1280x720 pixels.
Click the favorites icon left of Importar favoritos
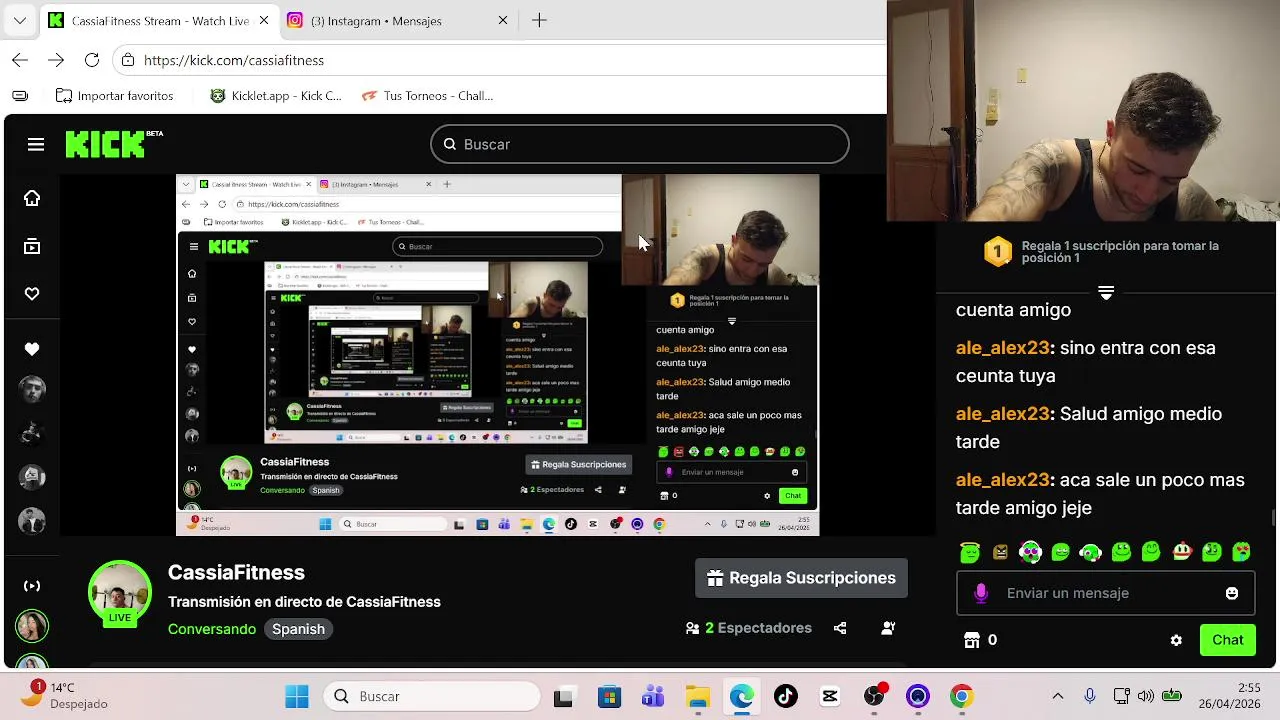tap(20, 96)
